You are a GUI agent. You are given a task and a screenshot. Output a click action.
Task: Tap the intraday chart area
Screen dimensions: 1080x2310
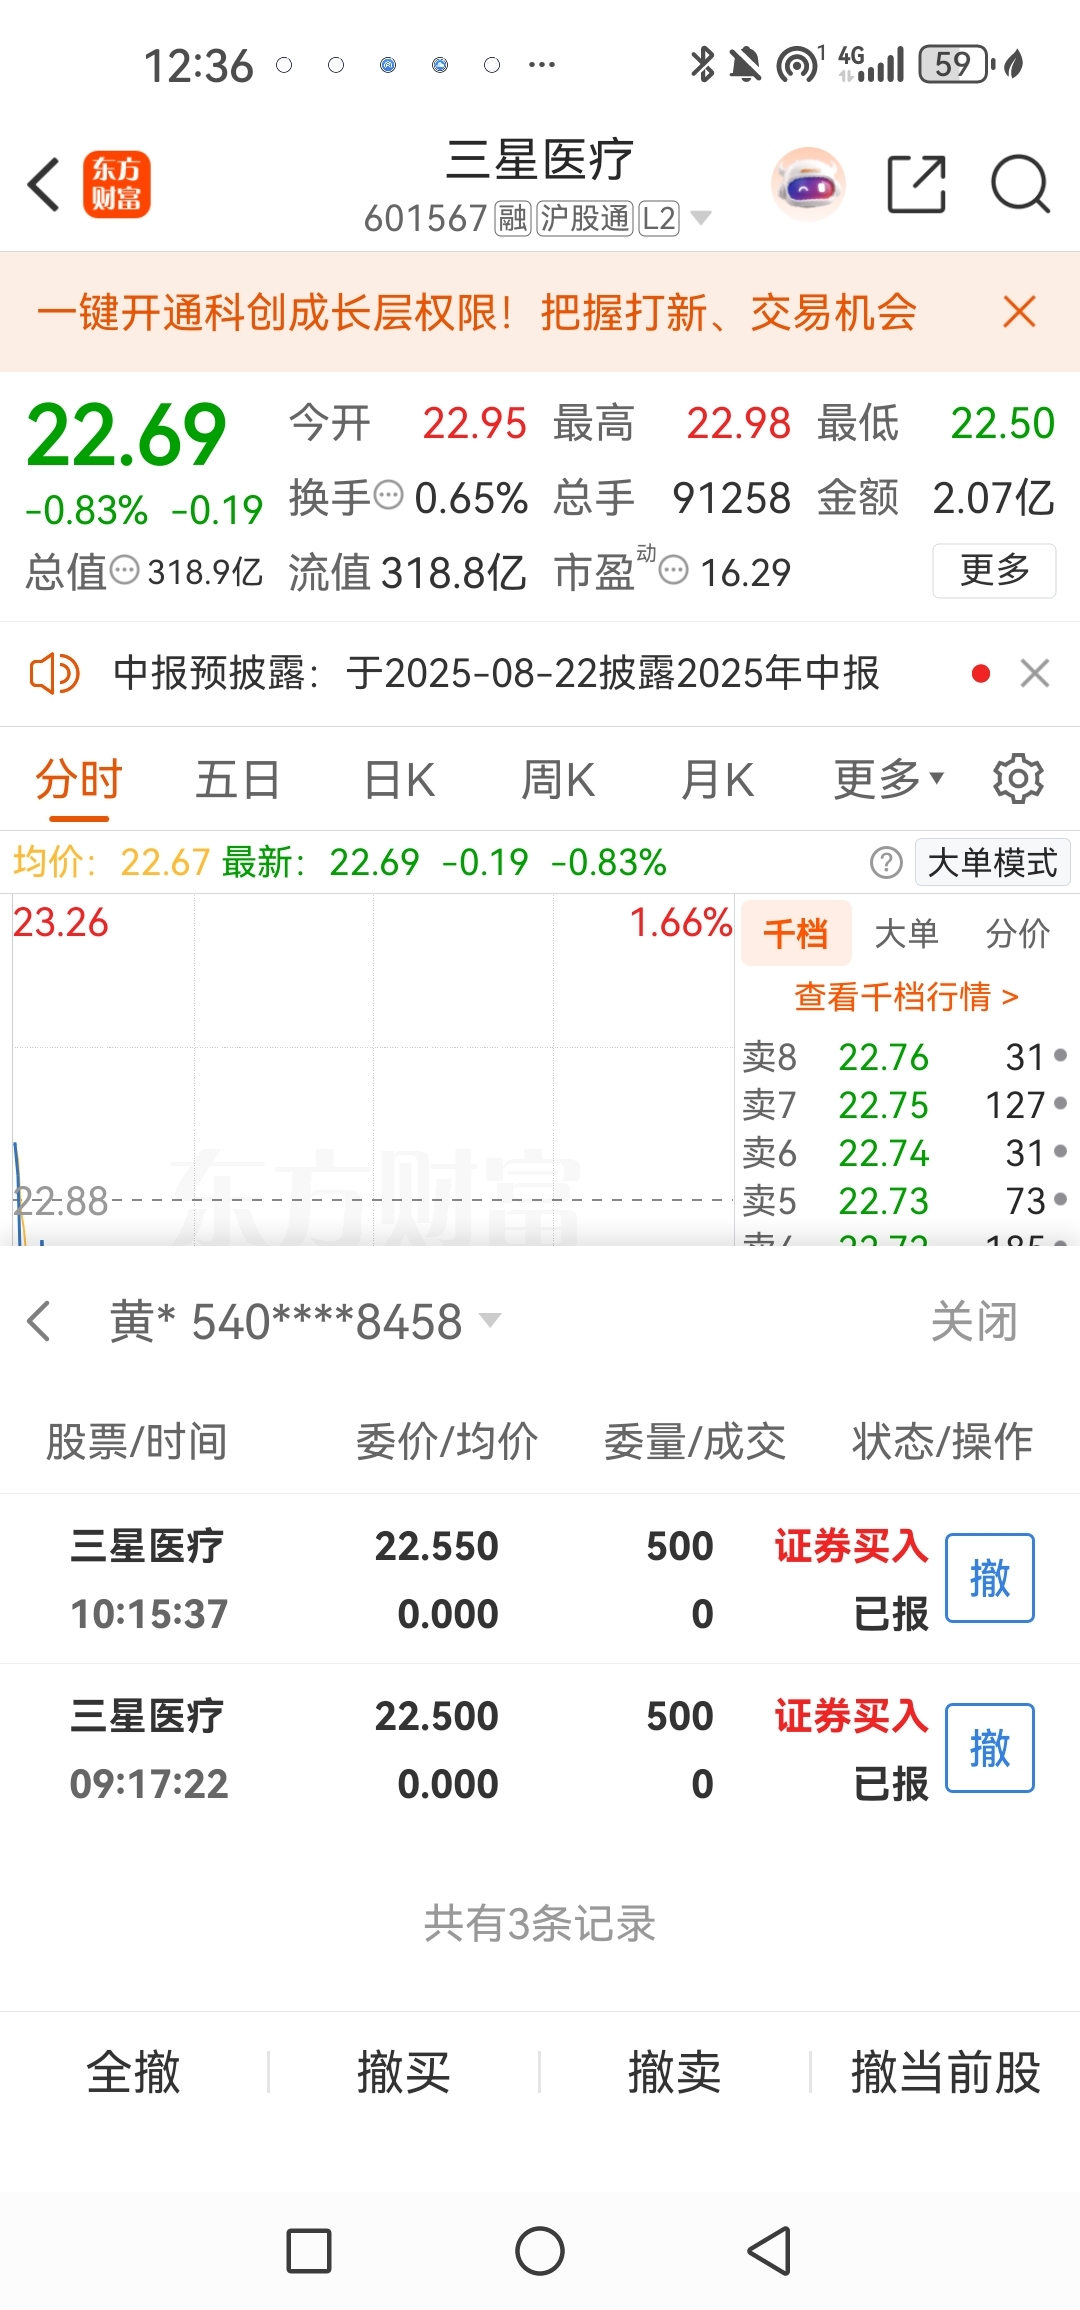click(372, 1070)
